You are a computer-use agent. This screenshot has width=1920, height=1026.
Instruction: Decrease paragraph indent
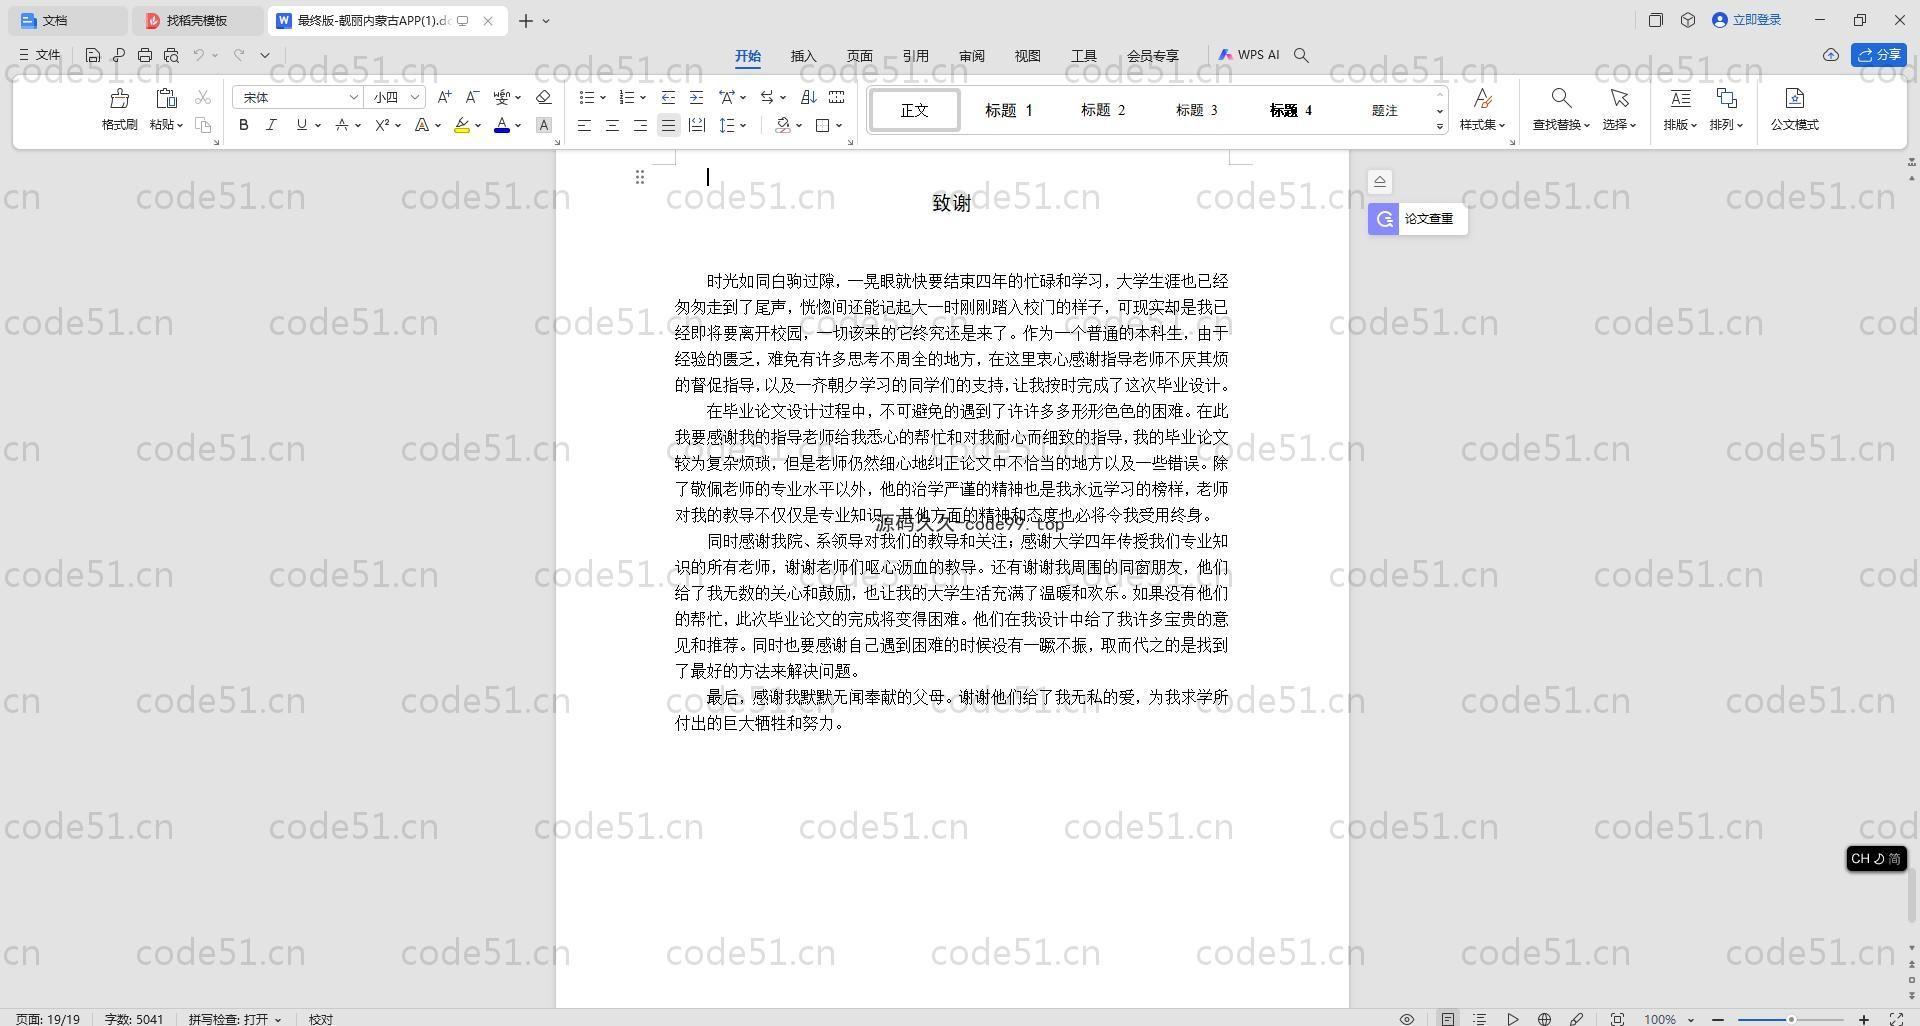click(668, 97)
